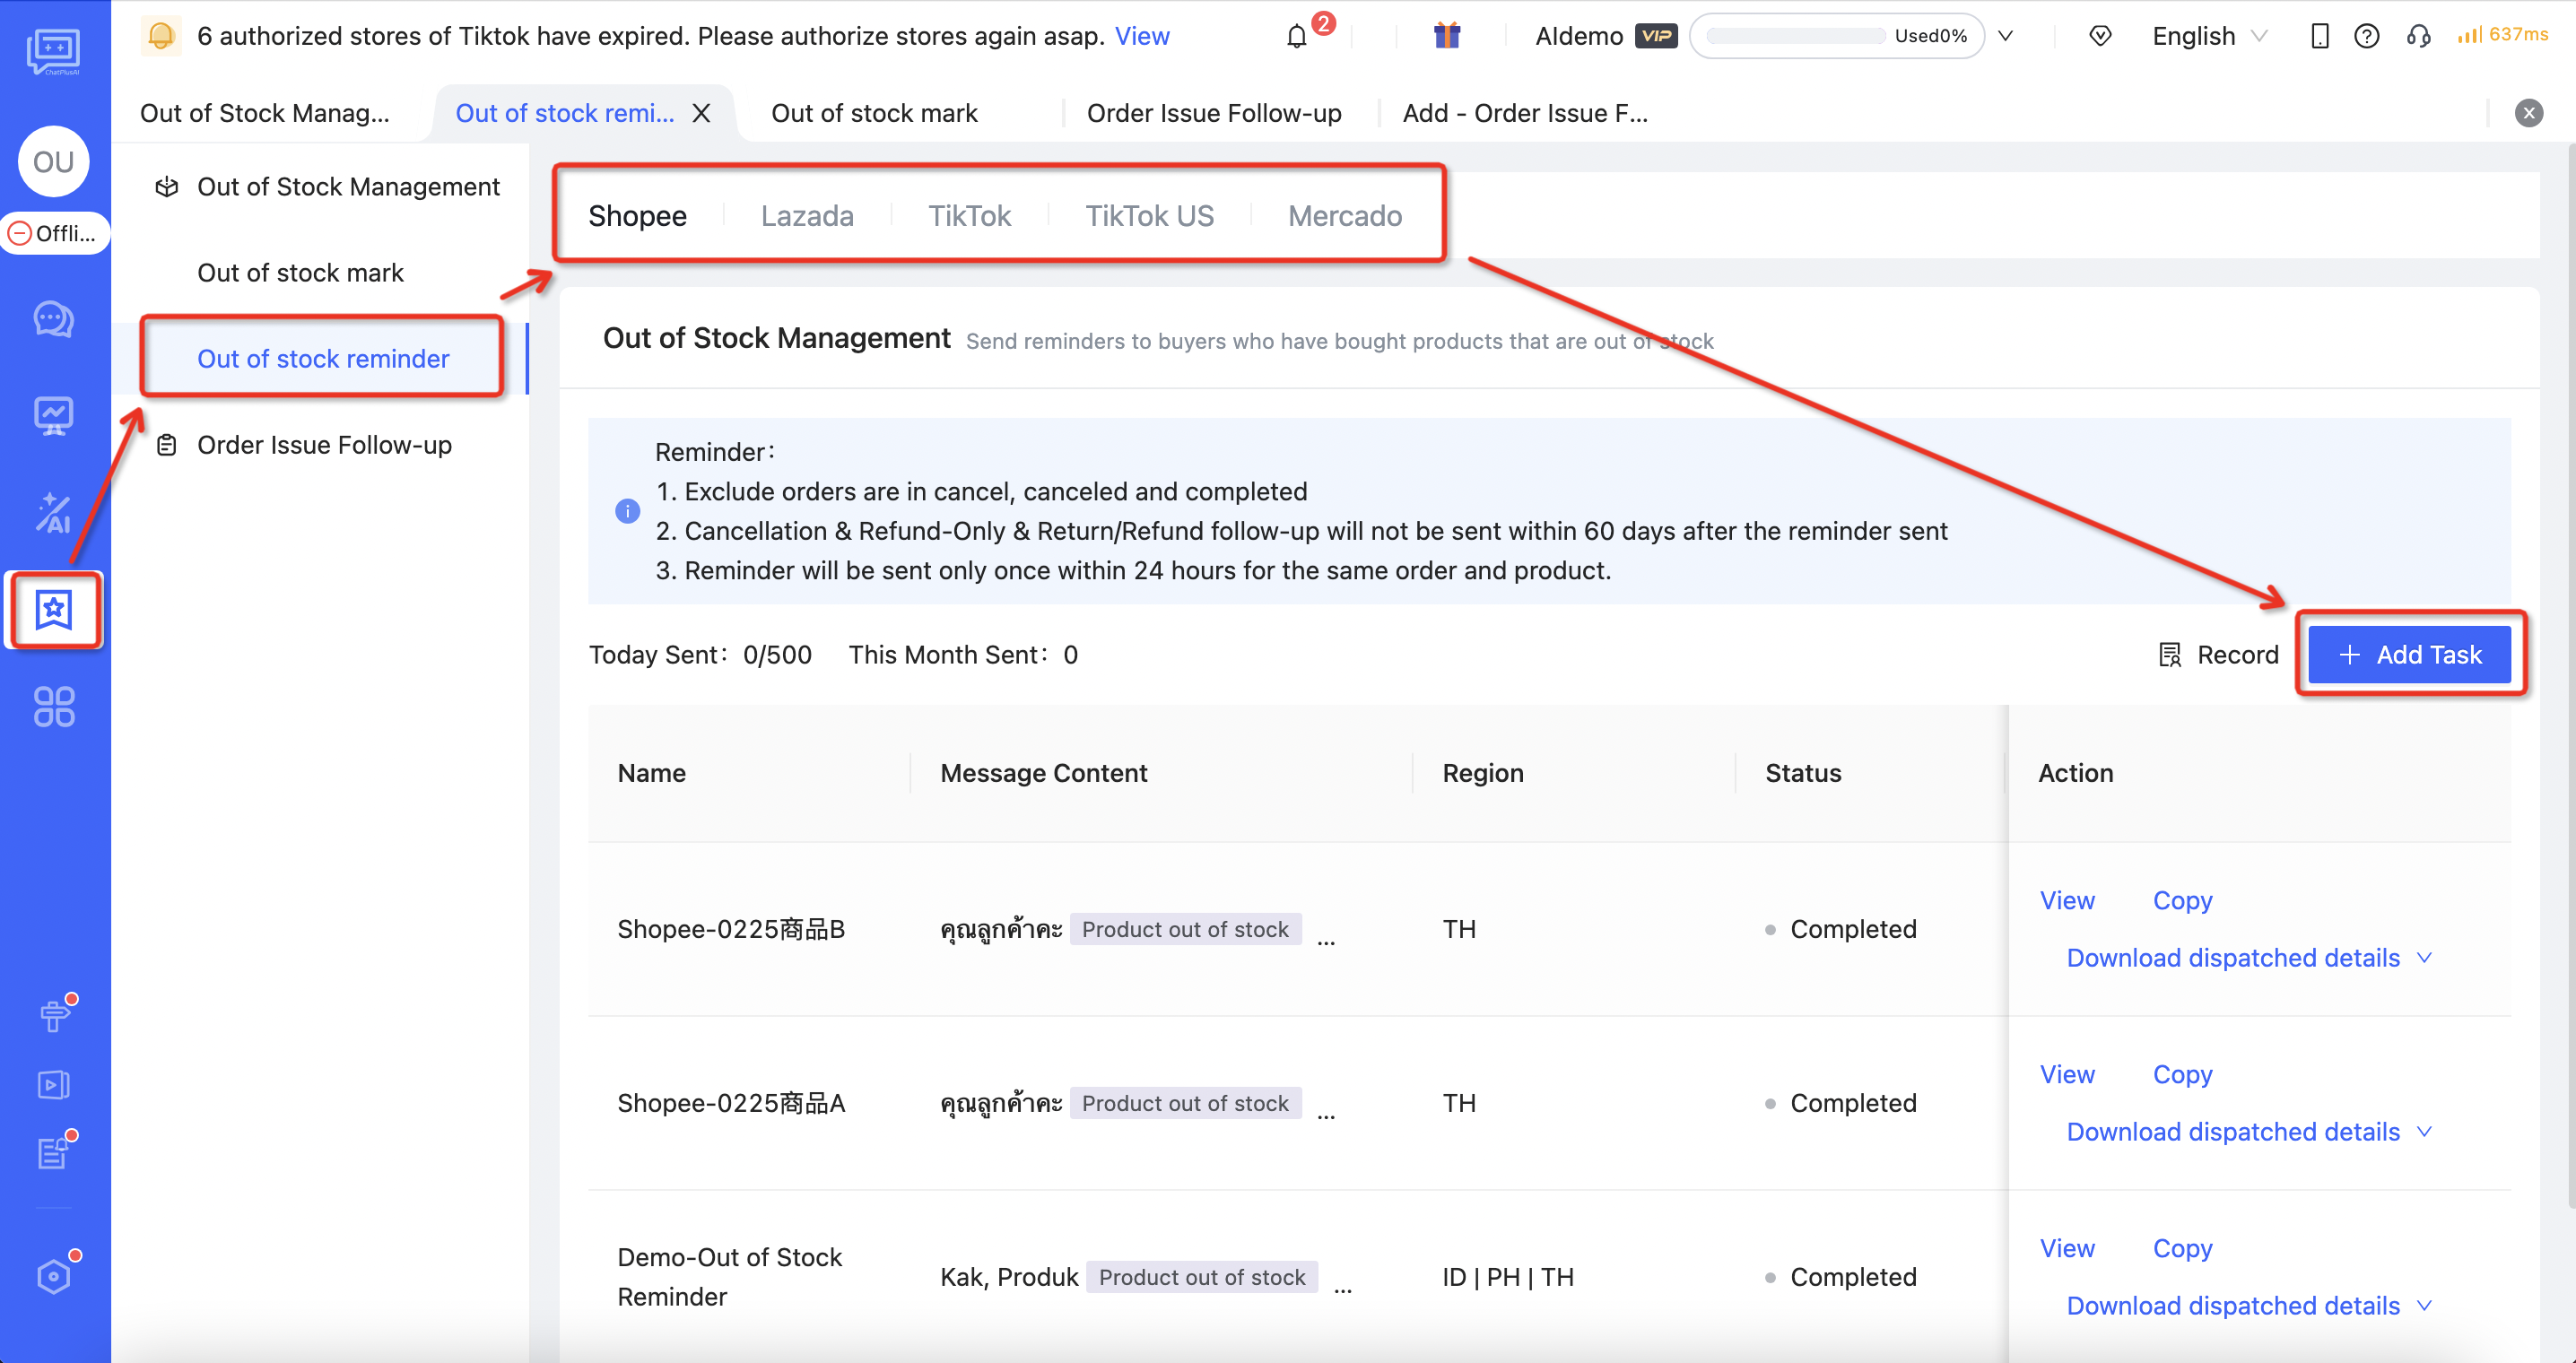Open the settings hexagon sidebar icon
Image resolution: width=2576 pixels, height=1363 pixels.
coord(54,1276)
